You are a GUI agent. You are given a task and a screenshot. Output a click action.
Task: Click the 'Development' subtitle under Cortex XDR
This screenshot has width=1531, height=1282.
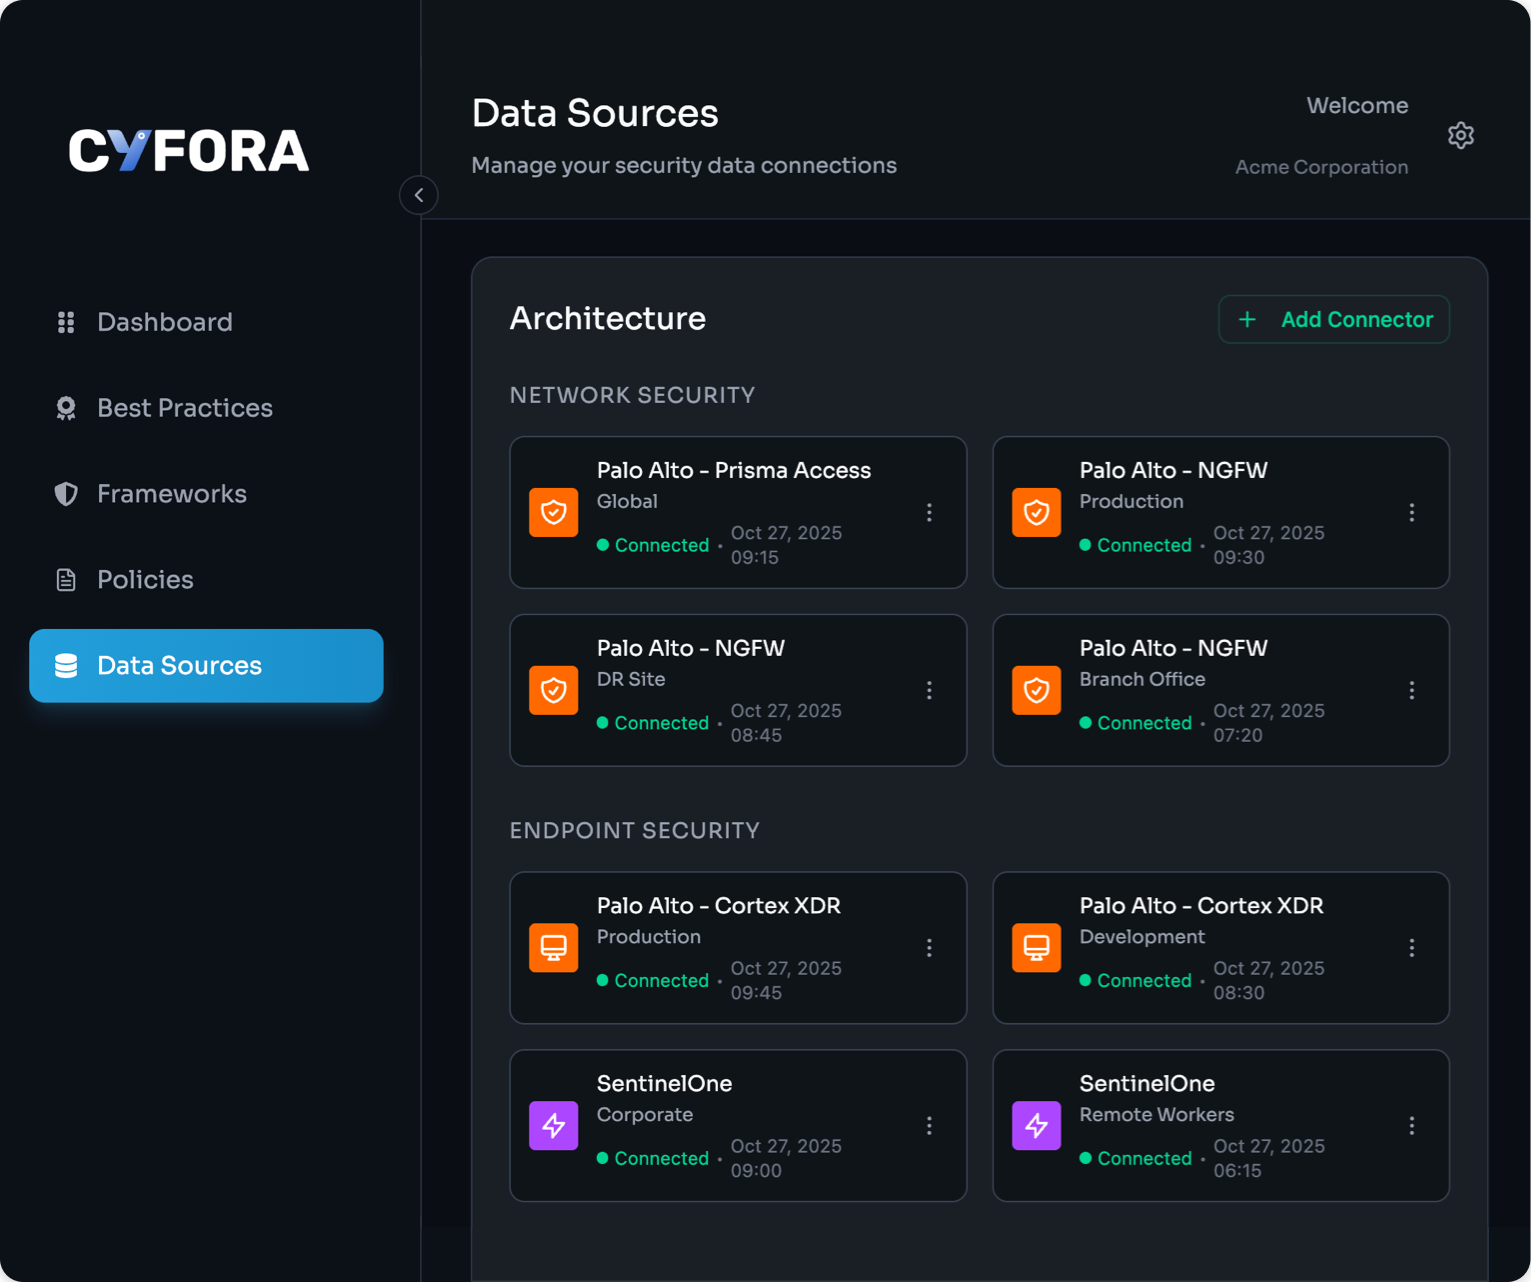(x=1142, y=937)
